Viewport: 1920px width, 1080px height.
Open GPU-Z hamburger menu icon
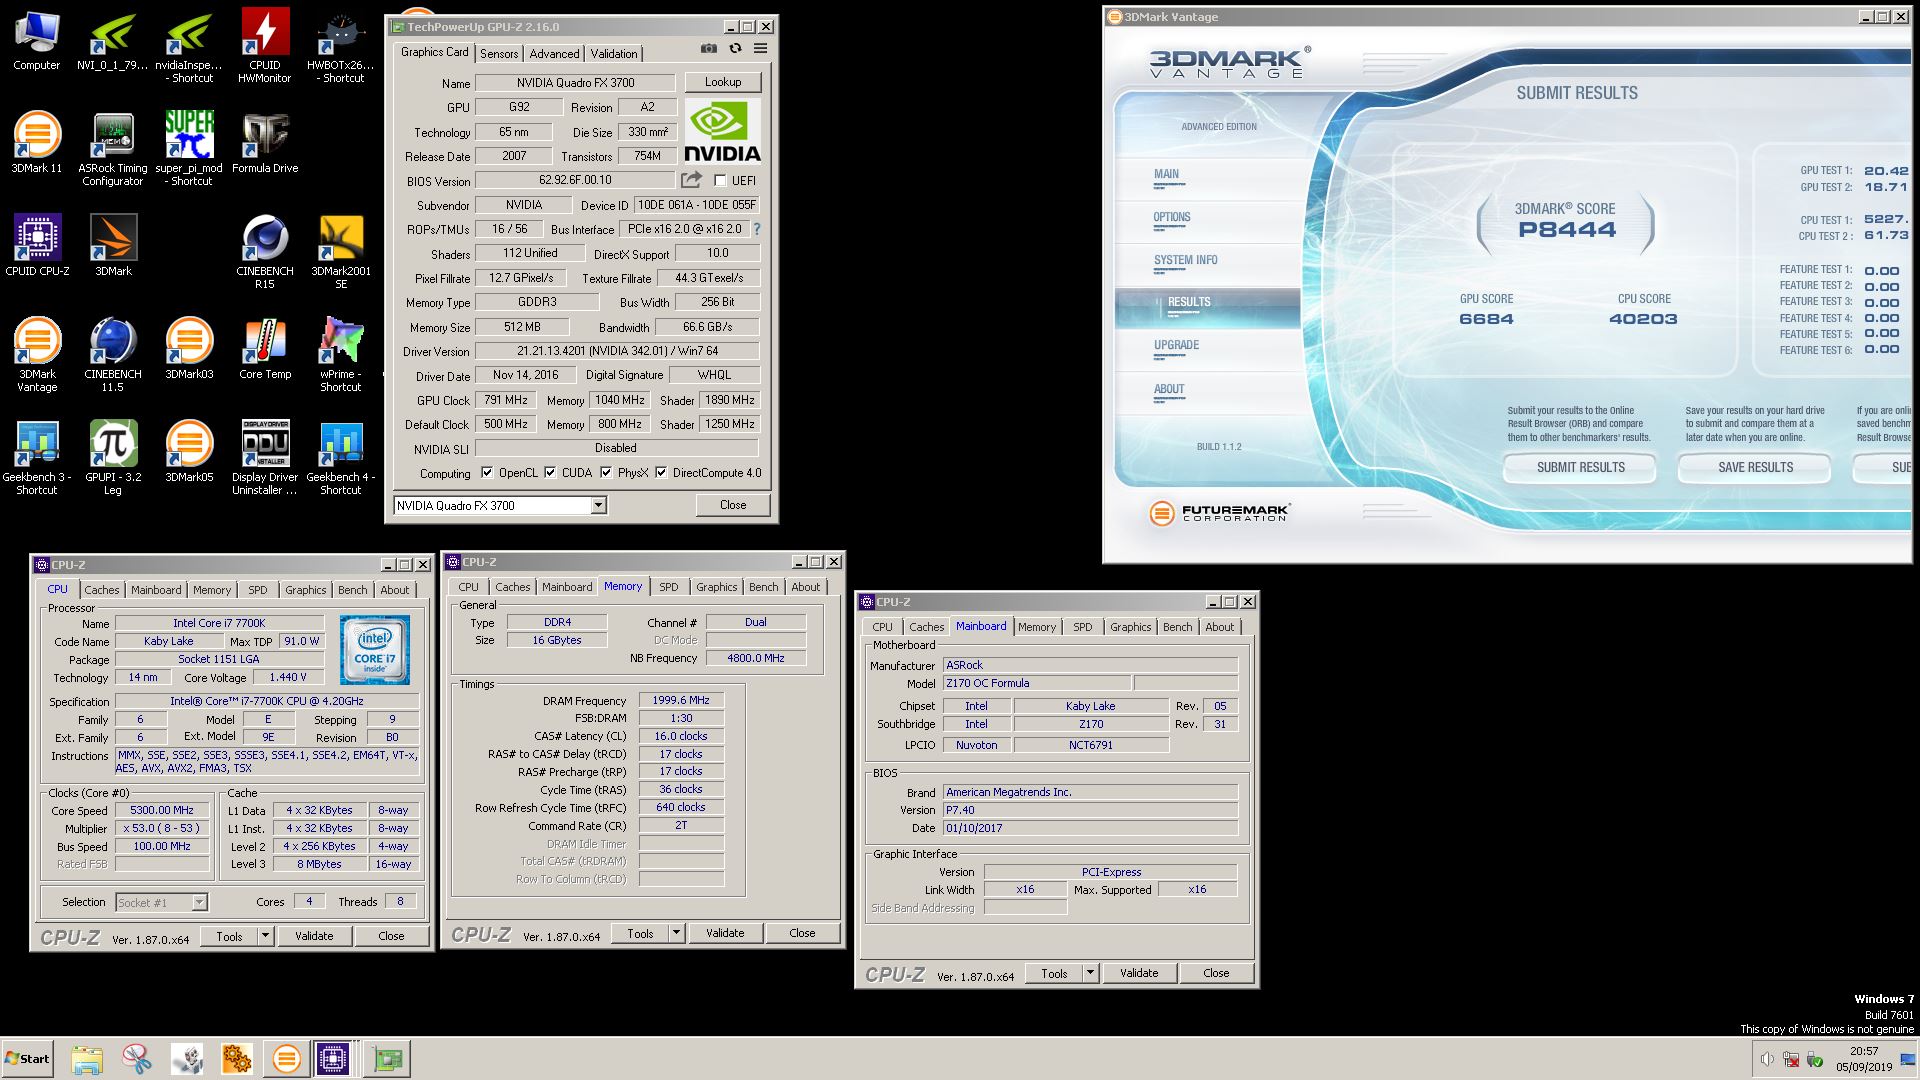(760, 48)
